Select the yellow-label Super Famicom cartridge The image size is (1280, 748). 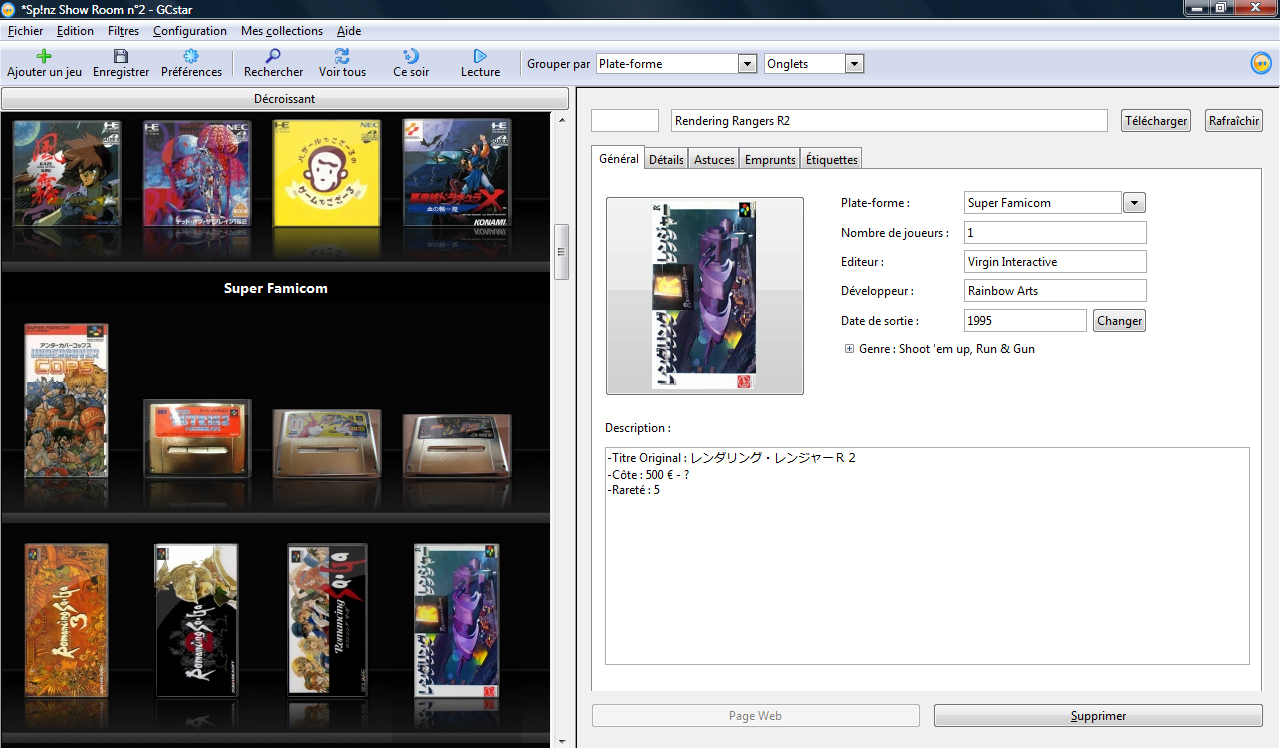[327, 443]
